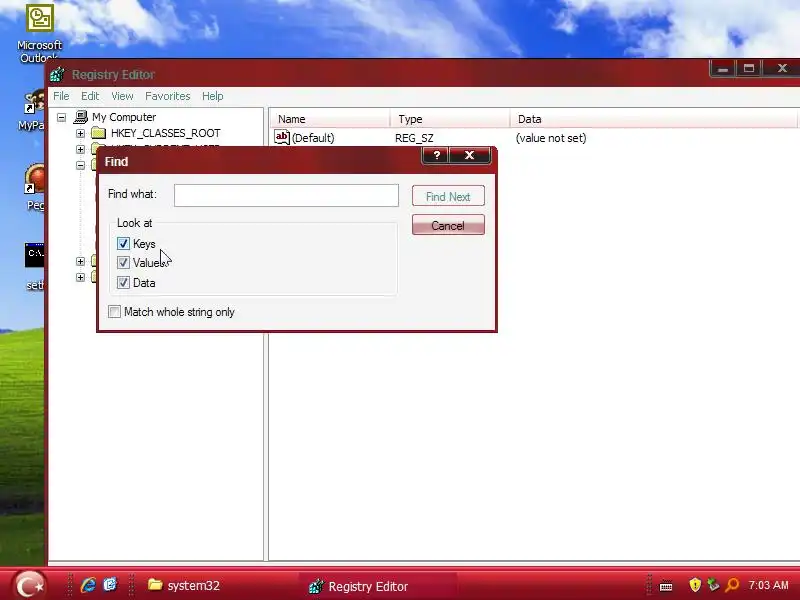The image size is (800, 600).
Task: Click the keyboard icon in the system tray
Action: (666, 586)
